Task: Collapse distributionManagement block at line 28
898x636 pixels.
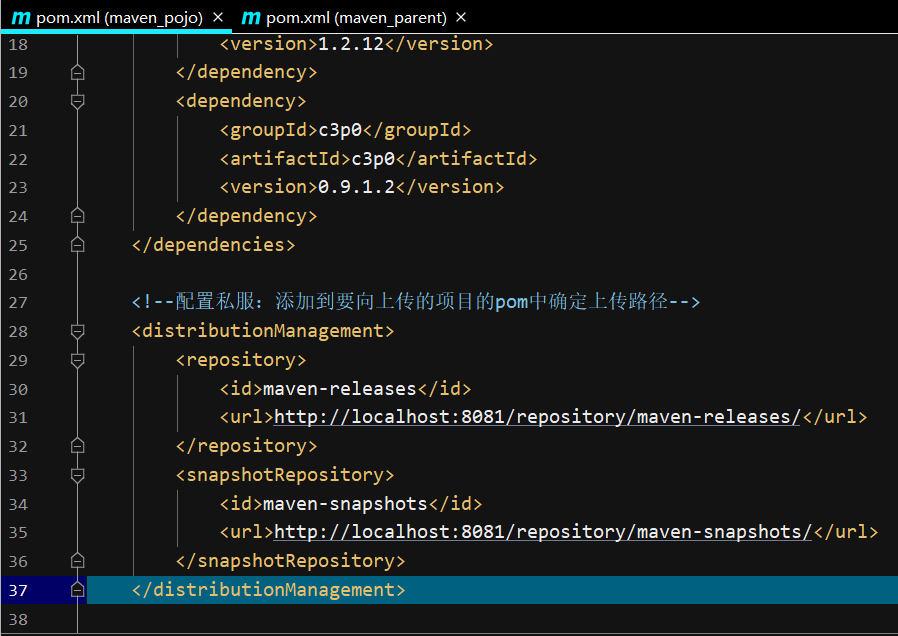Action: [77, 331]
